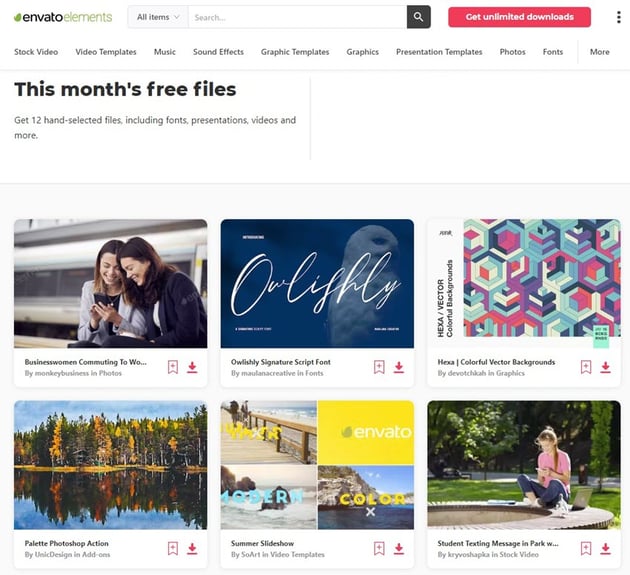Download the Businesswomen Commuting photo
The width and height of the screenshot is (630, 575).
[x=192, y=367]
